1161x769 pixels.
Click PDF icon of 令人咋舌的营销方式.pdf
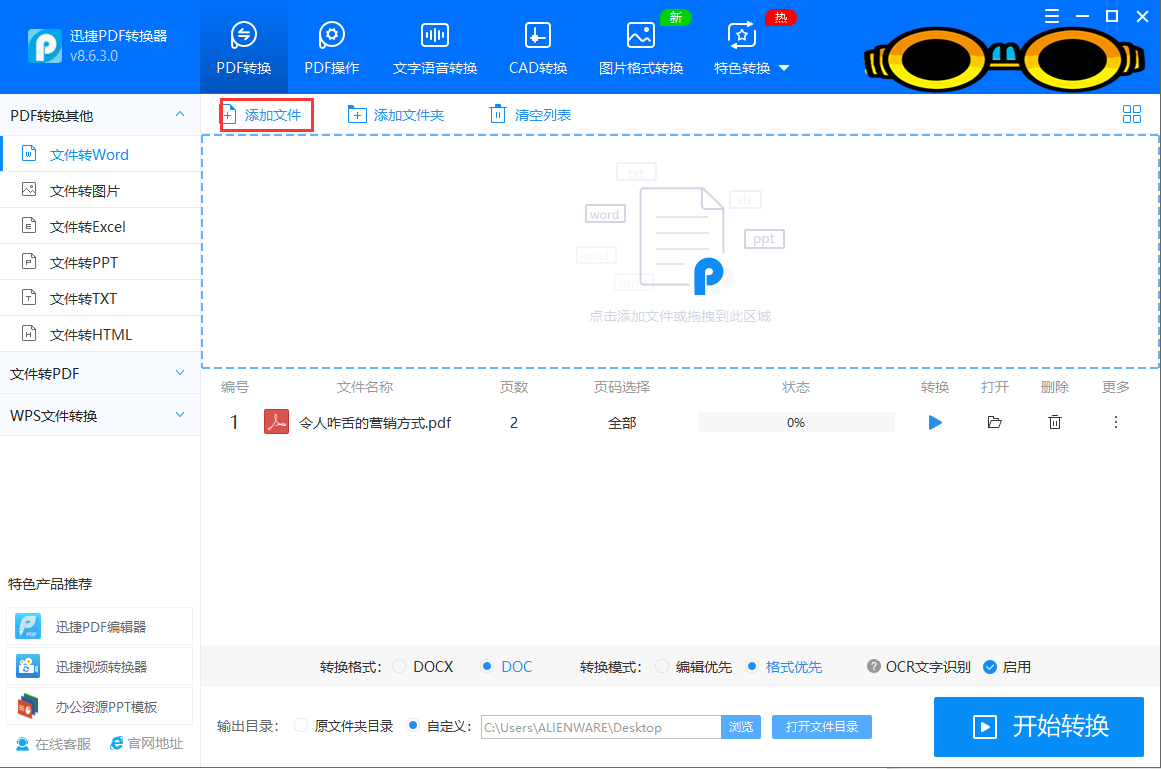276,422
